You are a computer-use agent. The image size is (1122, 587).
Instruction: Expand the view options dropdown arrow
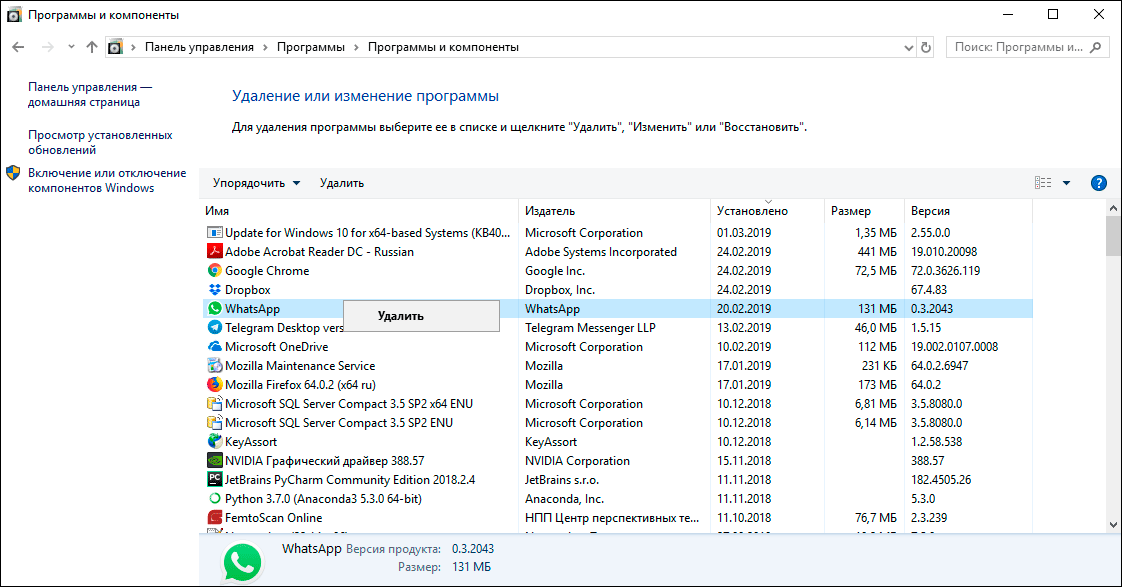pyautogui.click(x=1066, y=183)
